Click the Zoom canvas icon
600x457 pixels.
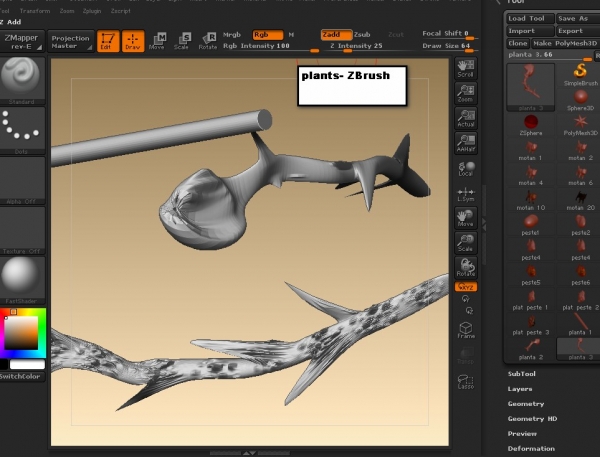coord(465,93)
